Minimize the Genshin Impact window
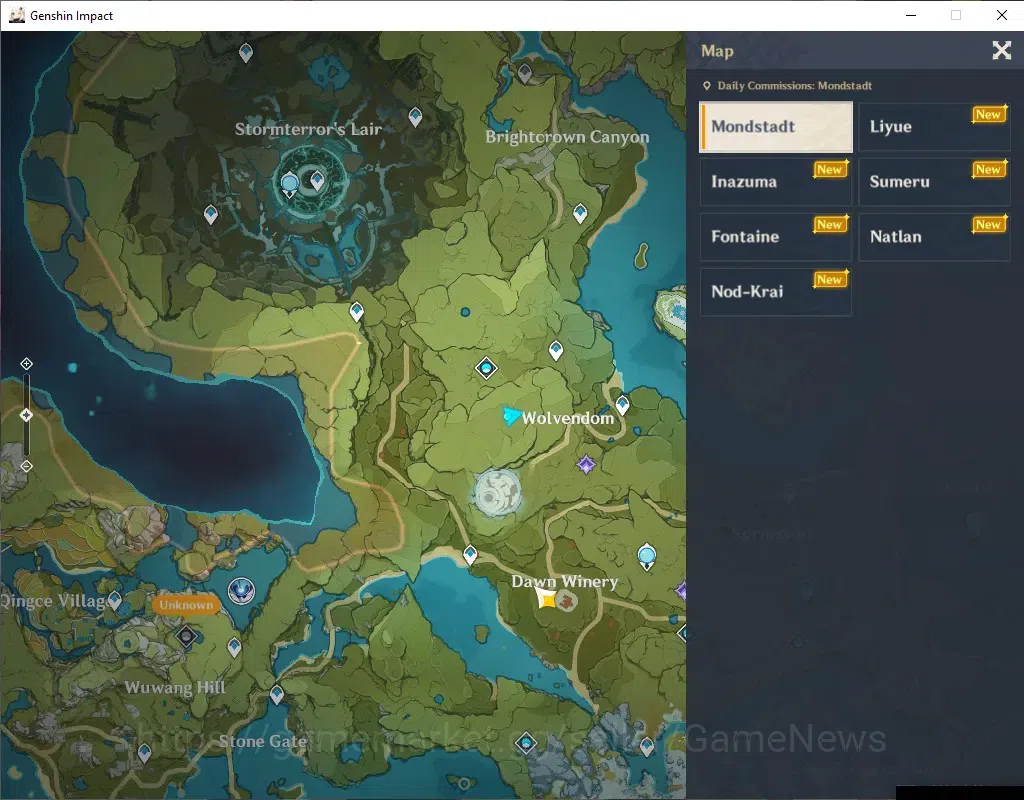 [x=911, y=15]
